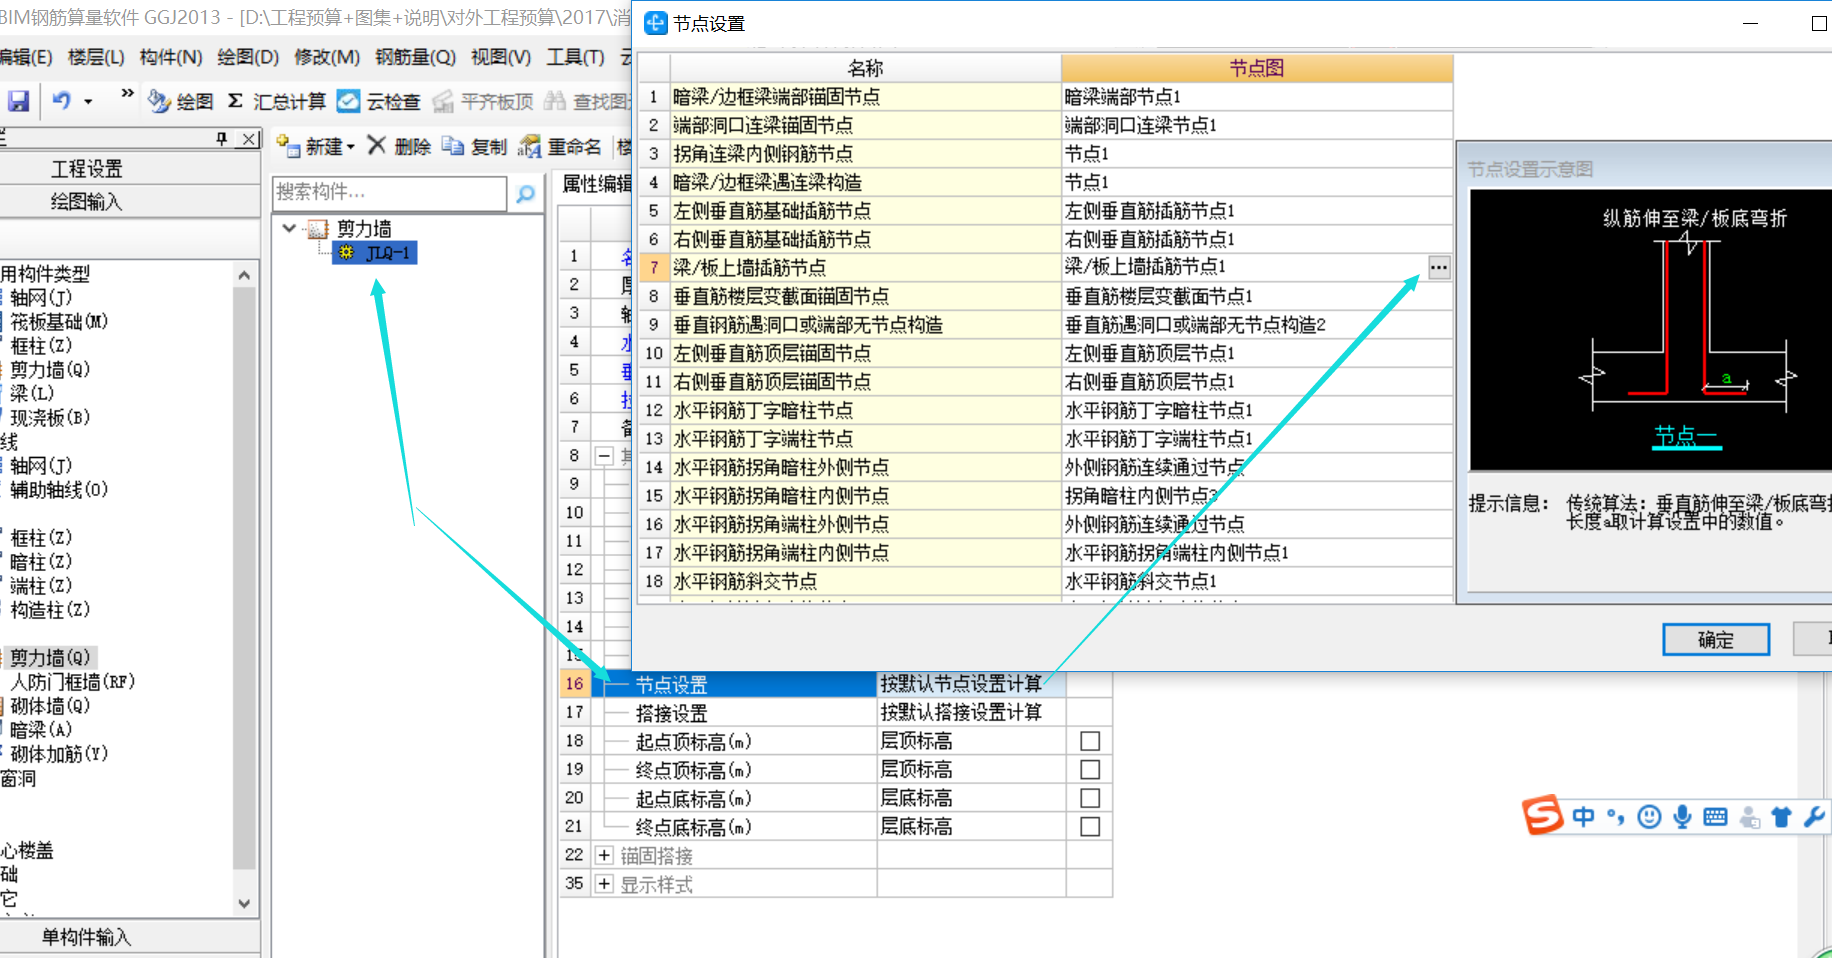Select 梁(L) in component type list
This screenshot has width=1832, height=958.
pyautogui.click(x=32, y=394)
